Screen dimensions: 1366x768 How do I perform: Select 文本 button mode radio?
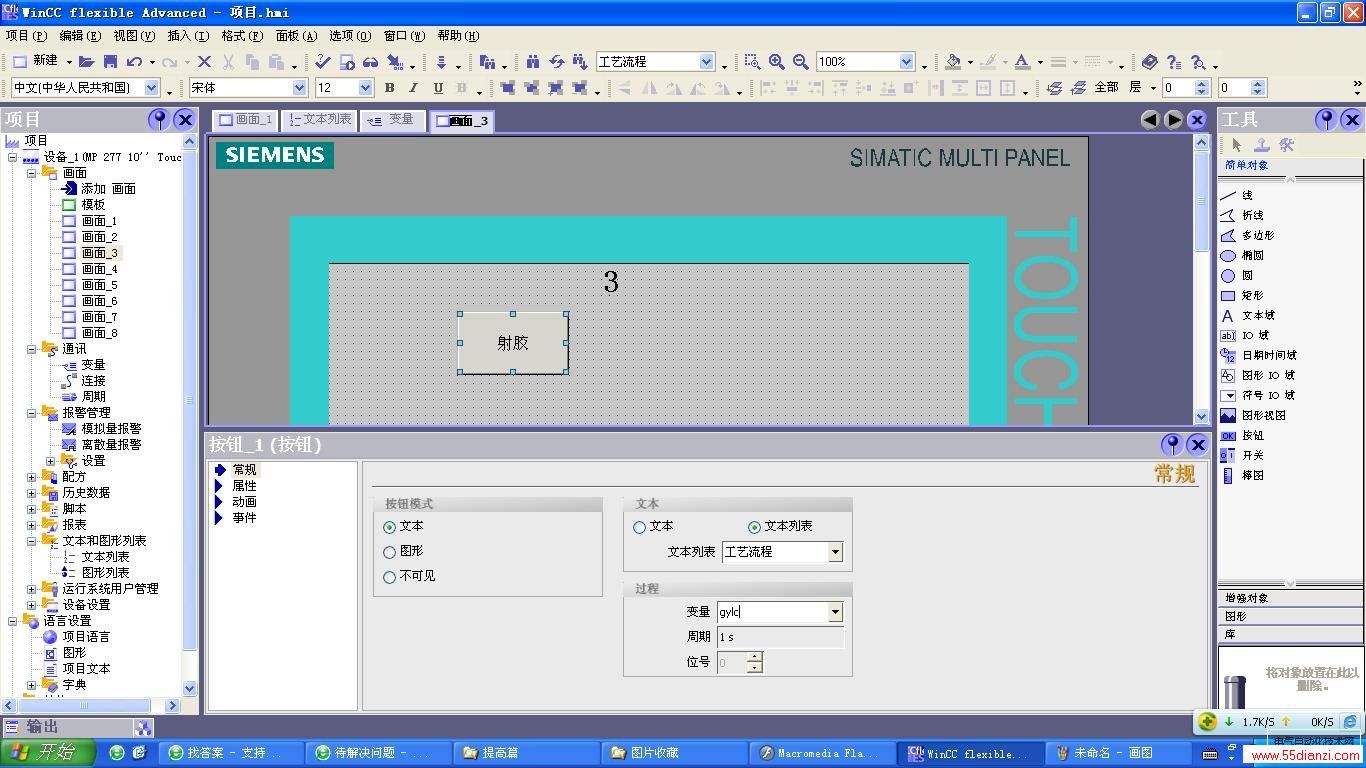(x=390, y=527)
